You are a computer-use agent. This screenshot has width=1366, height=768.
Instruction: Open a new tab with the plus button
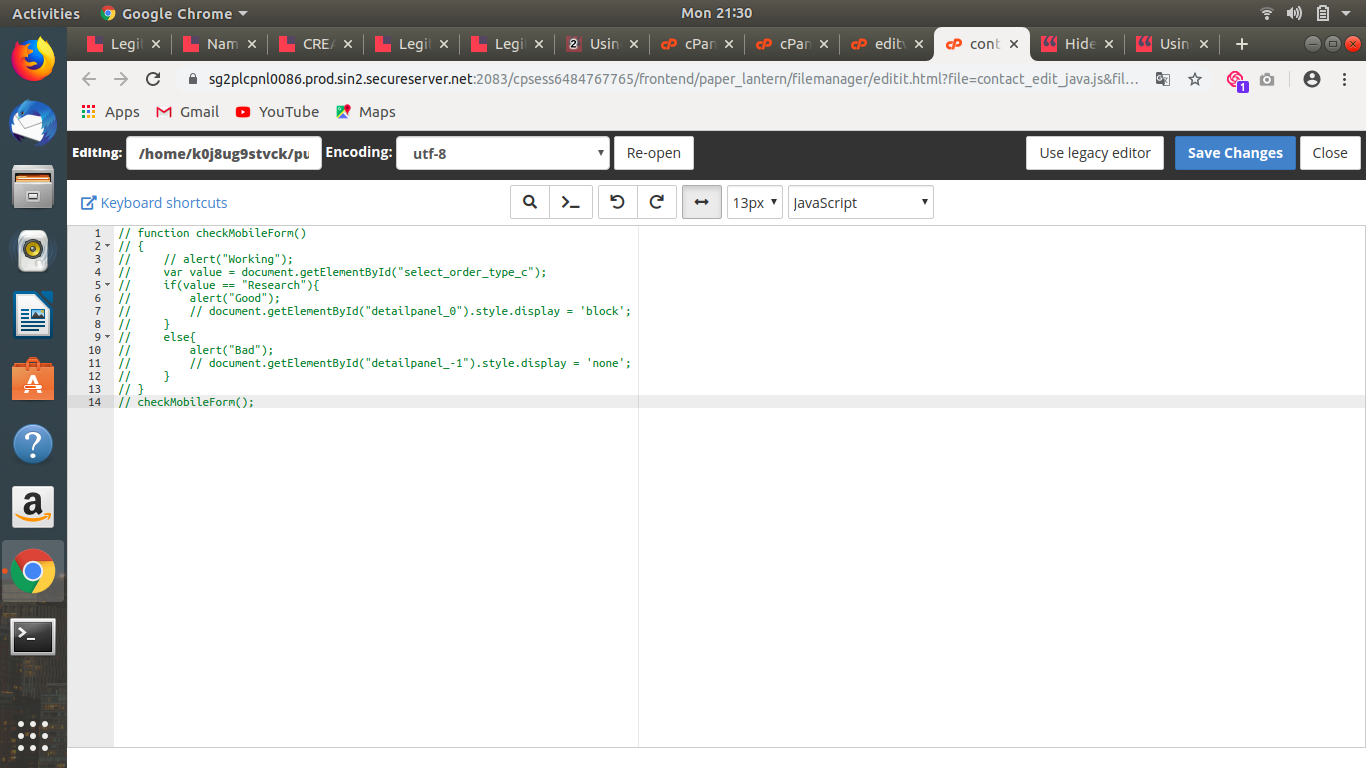pos(1242,44)
